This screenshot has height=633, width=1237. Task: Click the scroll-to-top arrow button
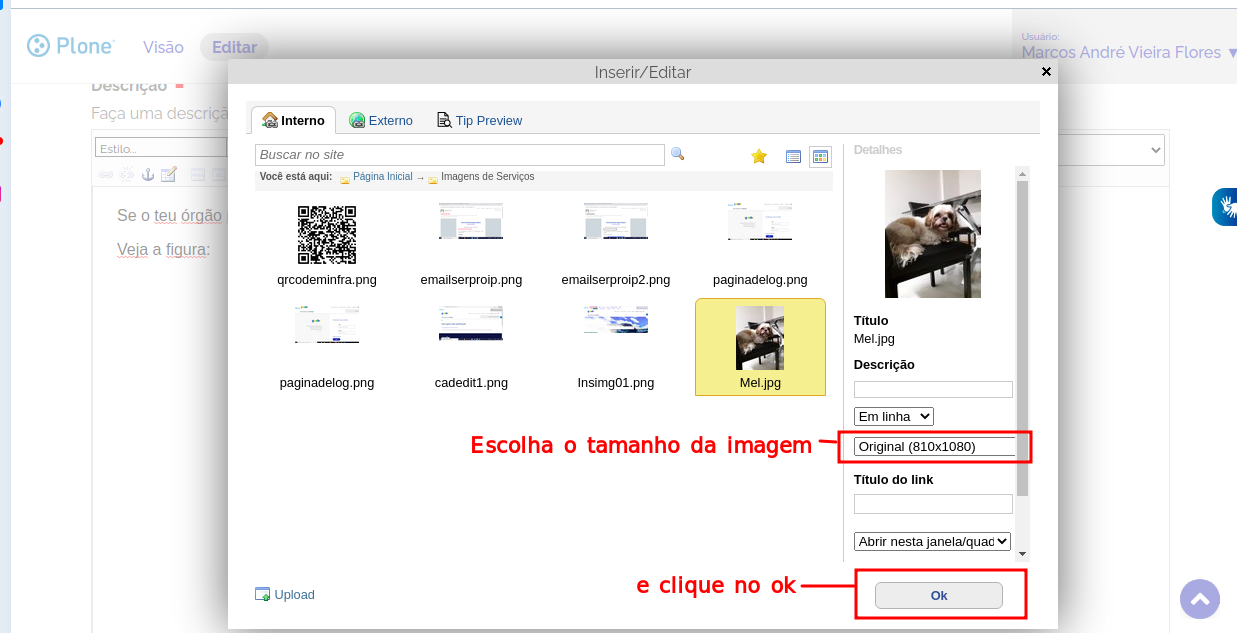1199,600
